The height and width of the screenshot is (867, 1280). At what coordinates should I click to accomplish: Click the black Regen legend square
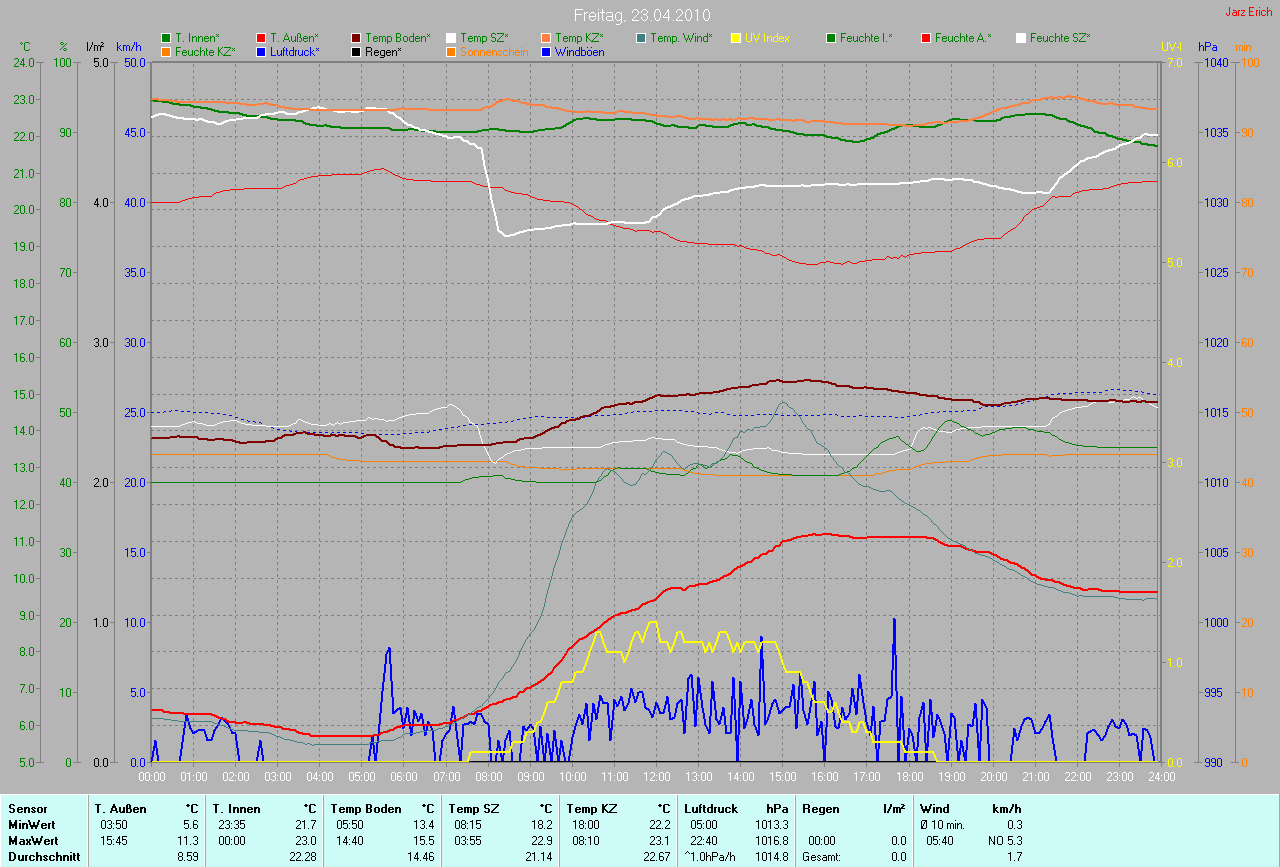(x=357, y=51)
